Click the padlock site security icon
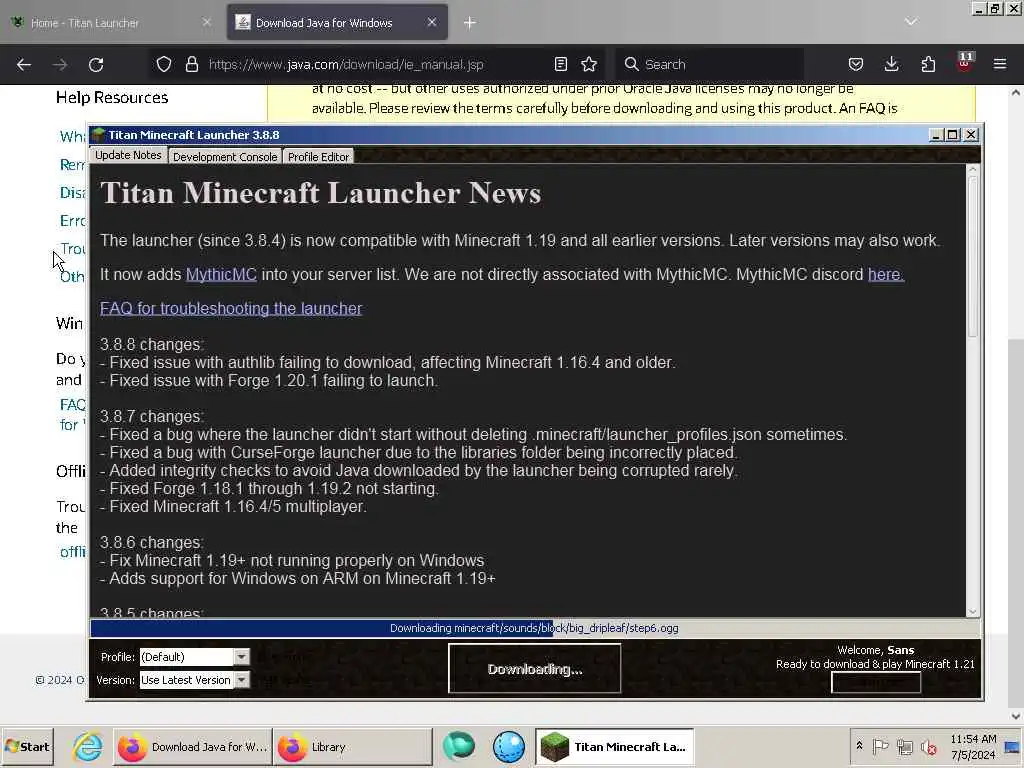Viewport: 1024px width, 768px height. pos(191,64)
